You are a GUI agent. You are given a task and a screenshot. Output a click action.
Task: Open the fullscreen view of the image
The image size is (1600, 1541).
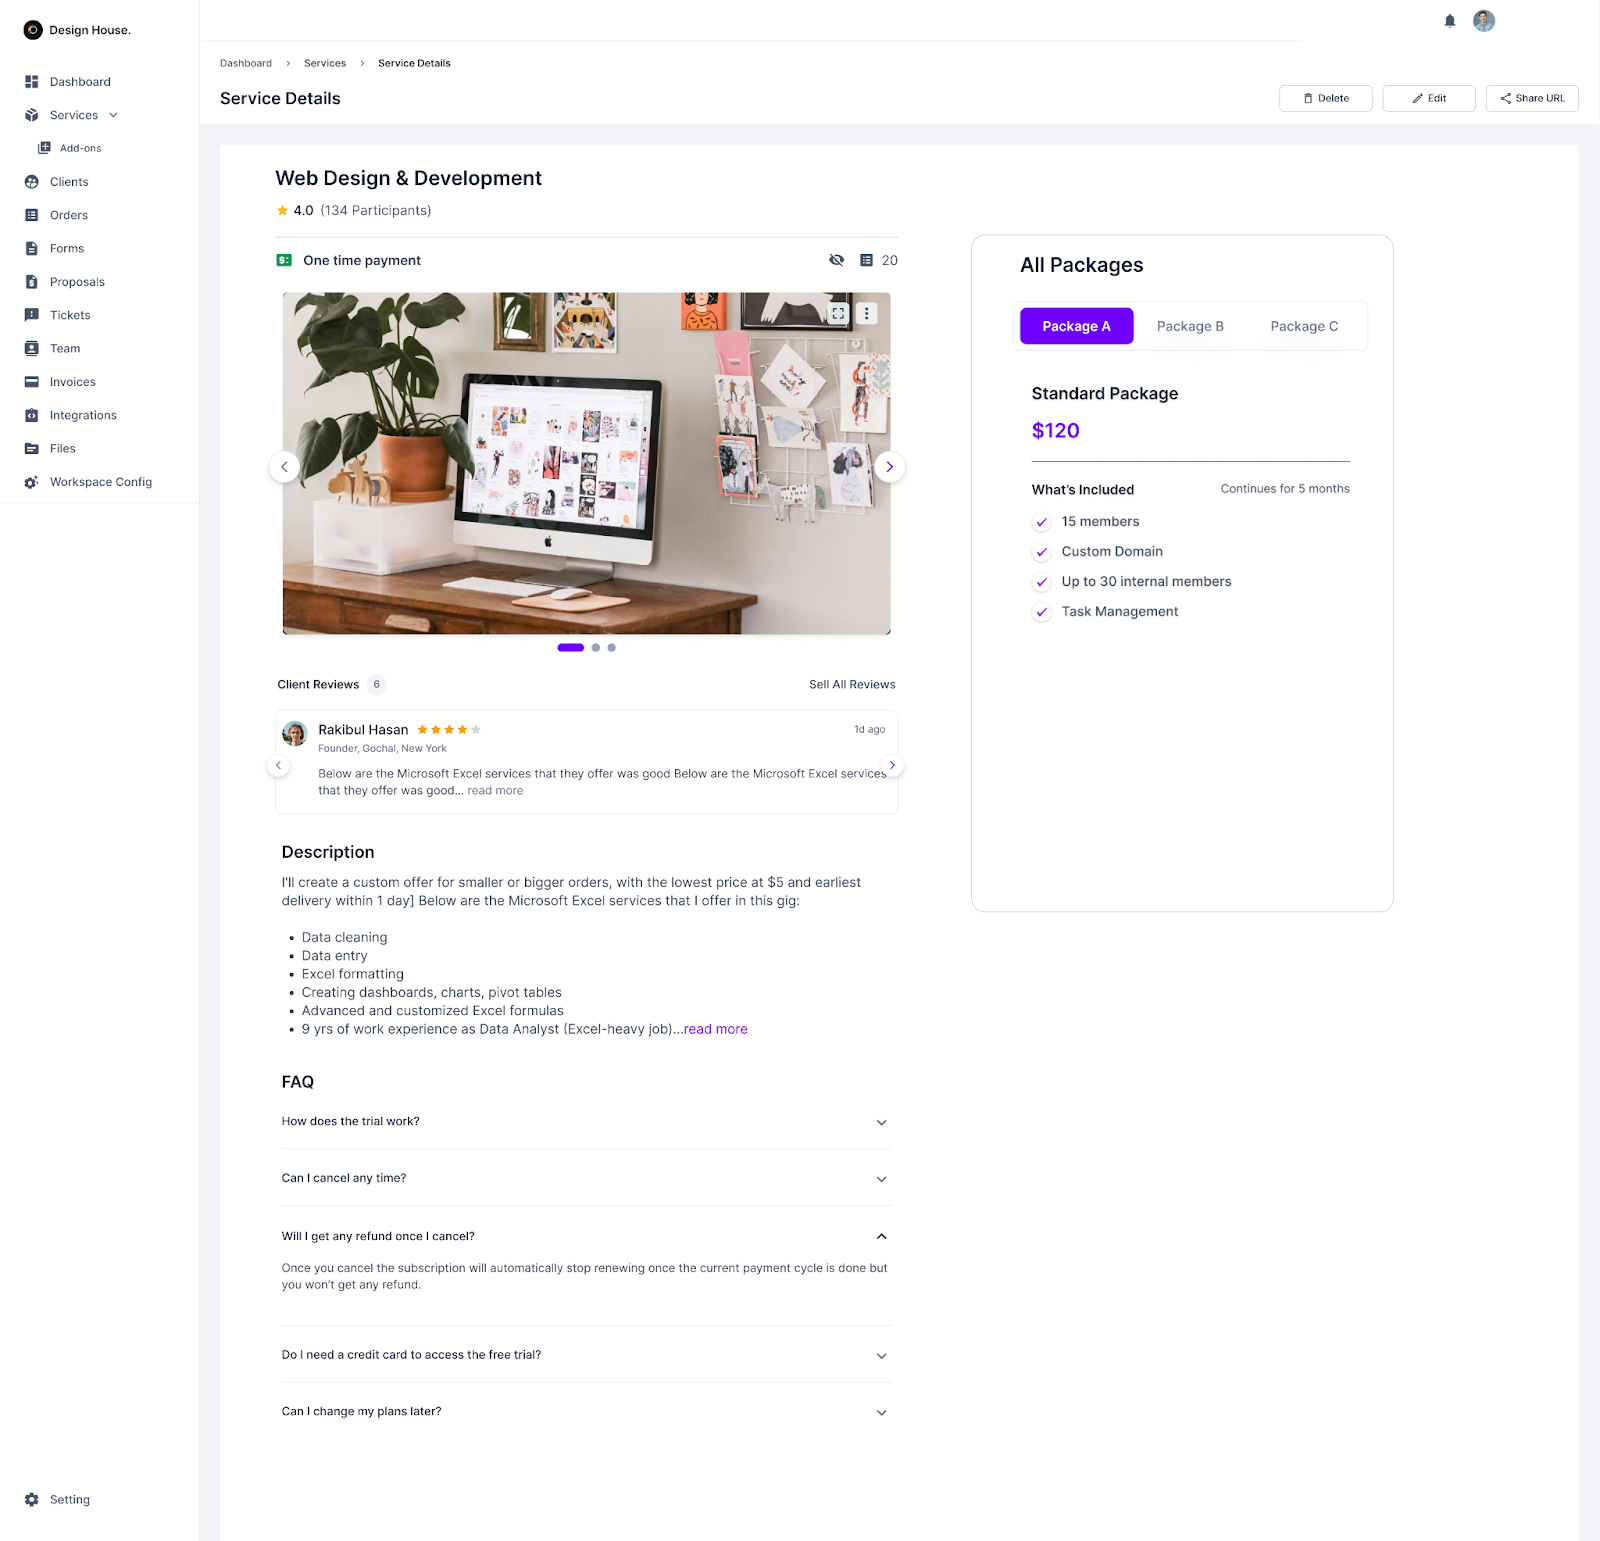tap(840, 312)
